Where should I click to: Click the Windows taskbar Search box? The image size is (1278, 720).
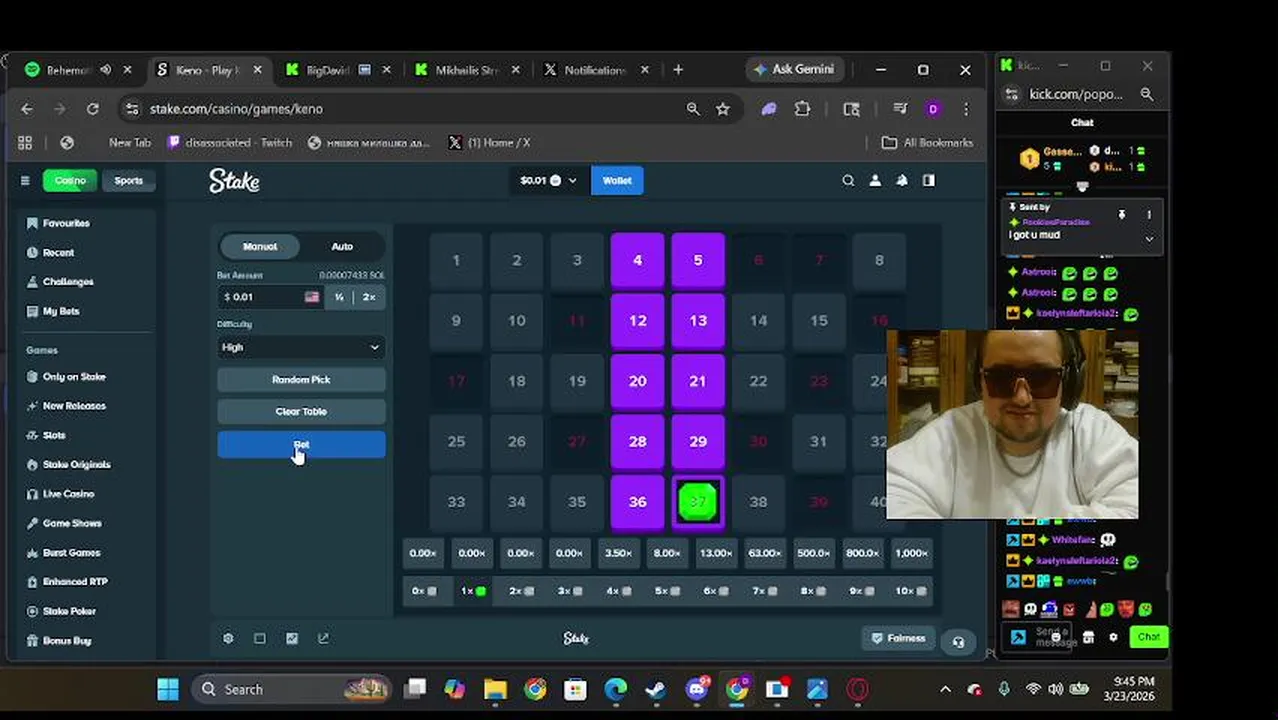click(293, 689)
